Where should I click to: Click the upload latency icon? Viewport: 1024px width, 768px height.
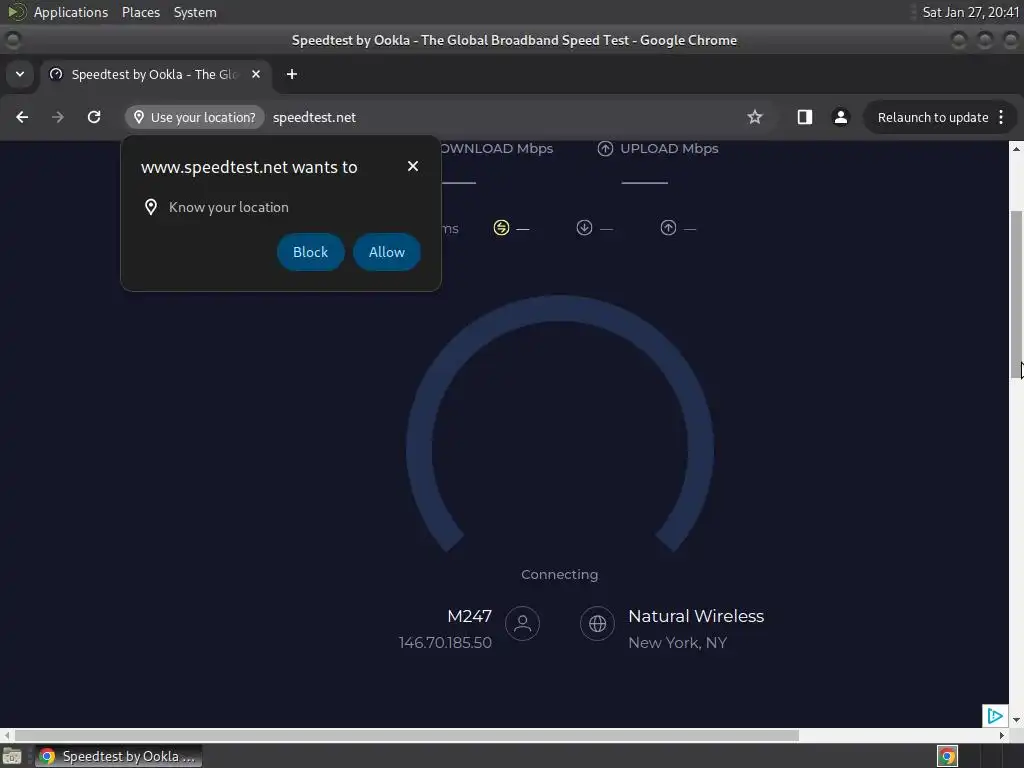(668, 227)
